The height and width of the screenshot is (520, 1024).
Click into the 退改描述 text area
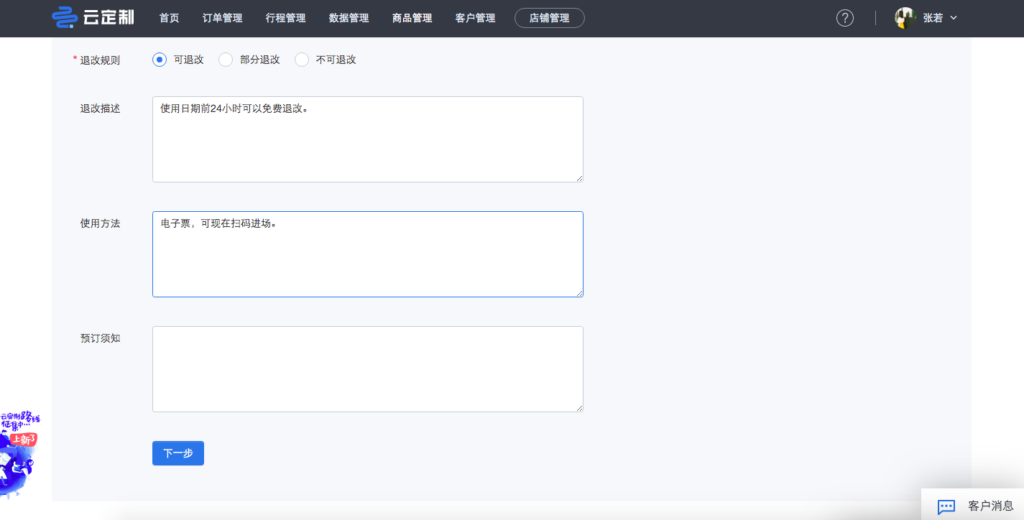367,140
